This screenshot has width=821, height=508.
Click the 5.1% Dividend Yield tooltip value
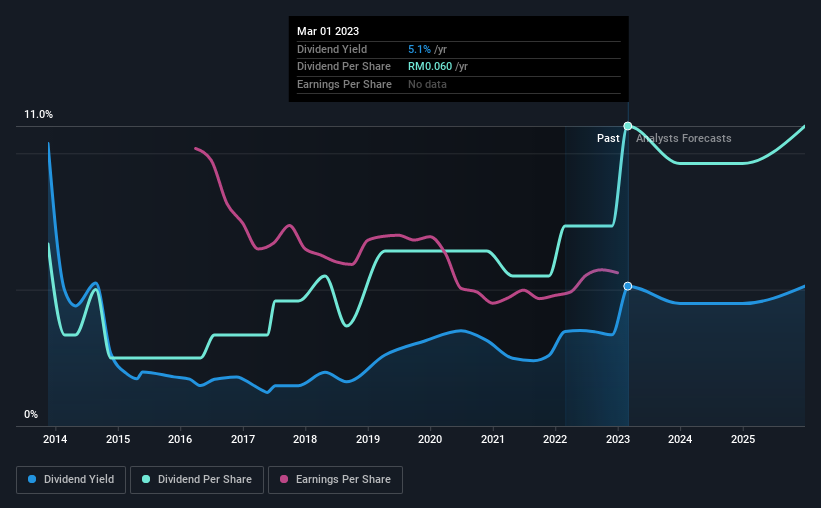coord(419,49)
